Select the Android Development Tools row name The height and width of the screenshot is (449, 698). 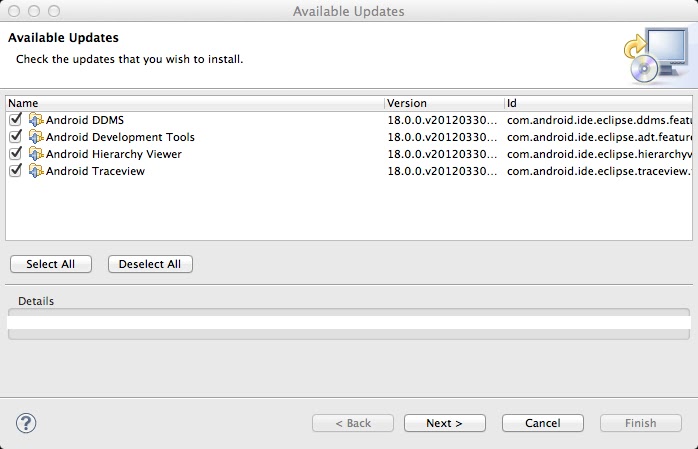click(120, 137)
